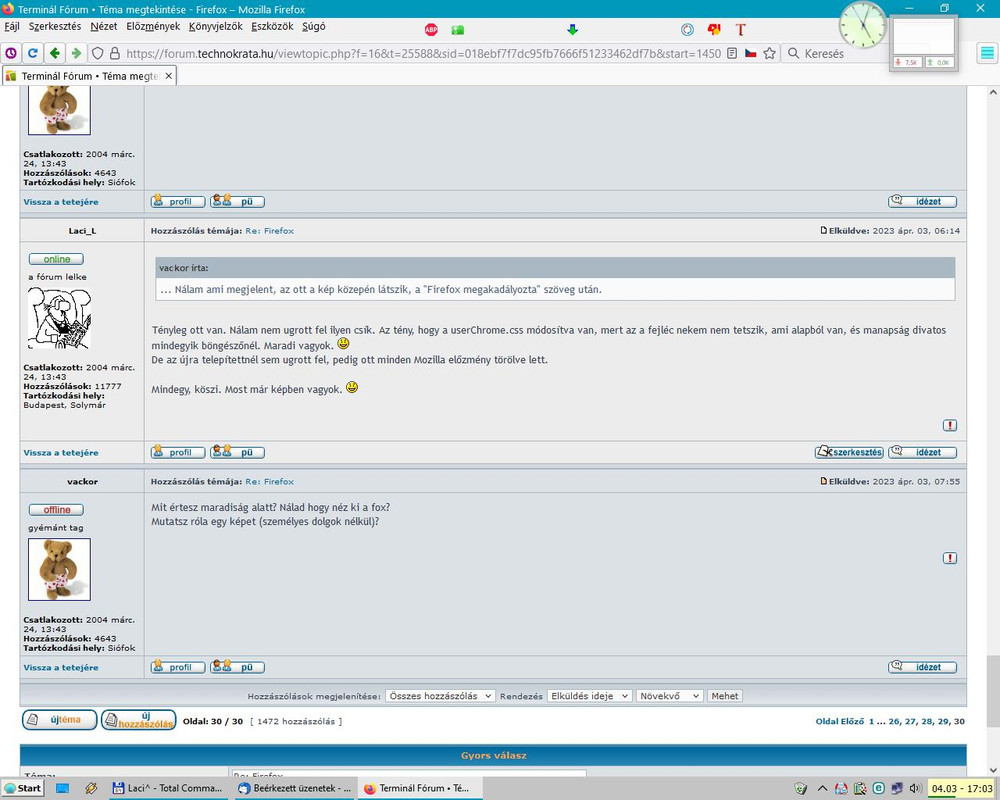Click the URL address bar
1000x800 pixels.
click(x=423, y=53)
